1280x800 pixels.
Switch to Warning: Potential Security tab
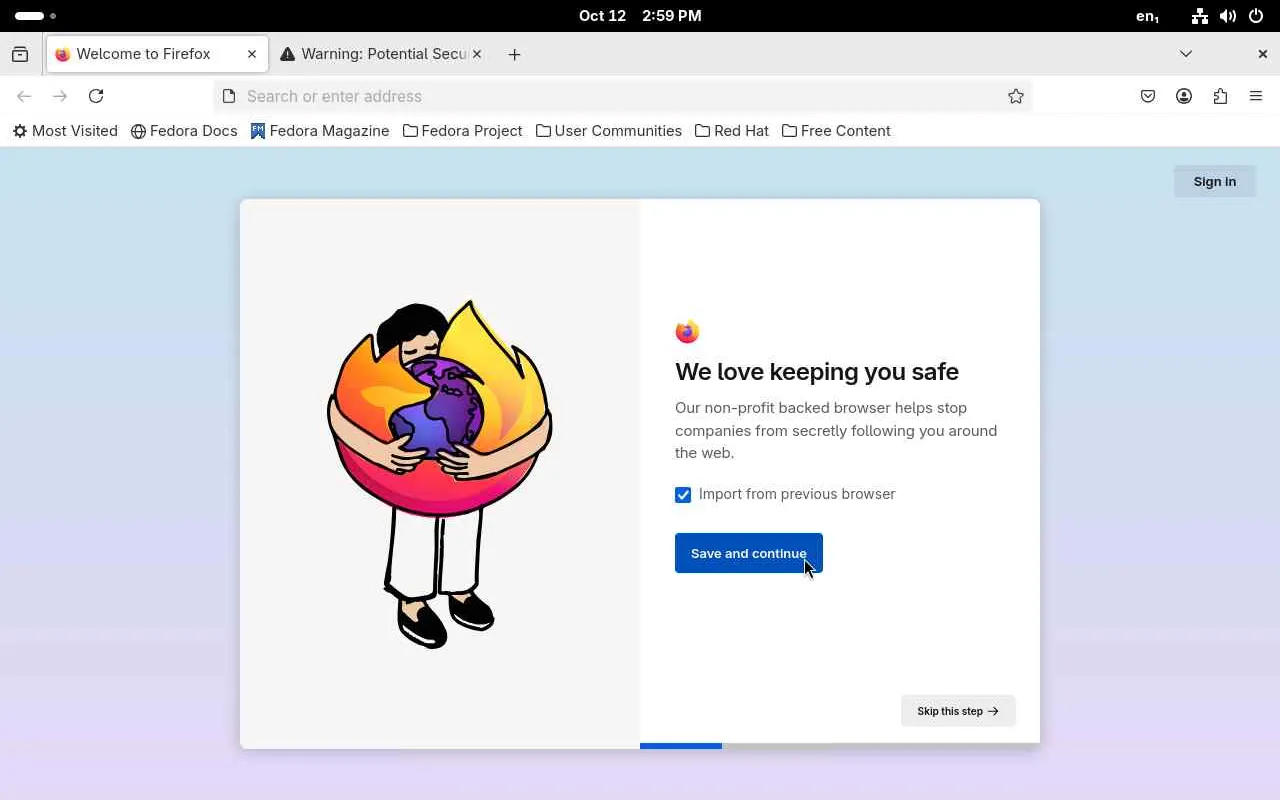point(381,54)
